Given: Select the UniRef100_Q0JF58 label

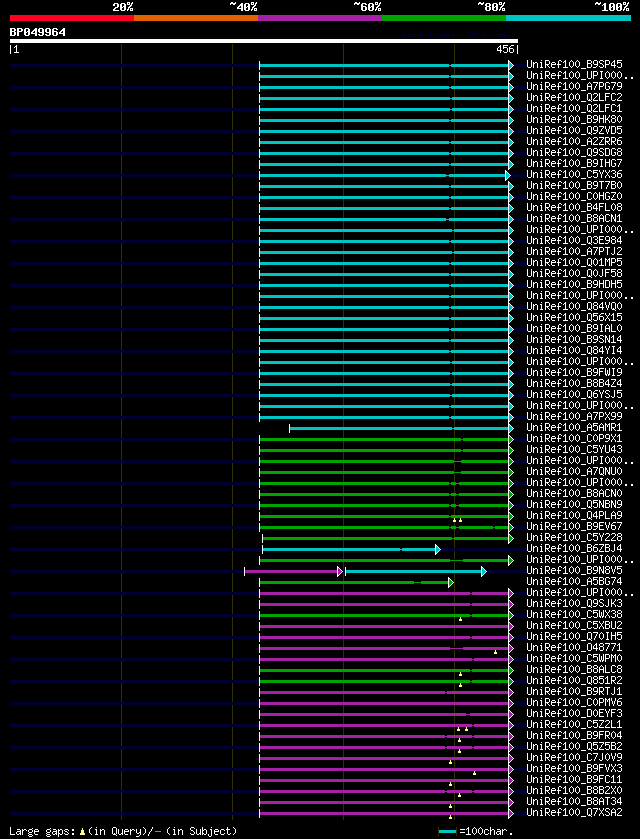Looking at the screenshot, I should 574,273.
